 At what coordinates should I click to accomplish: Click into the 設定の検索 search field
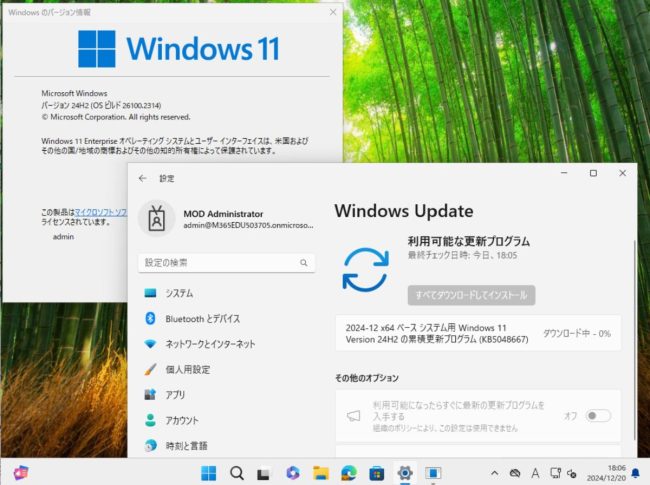pyautogui.click(x=226, y=263)
